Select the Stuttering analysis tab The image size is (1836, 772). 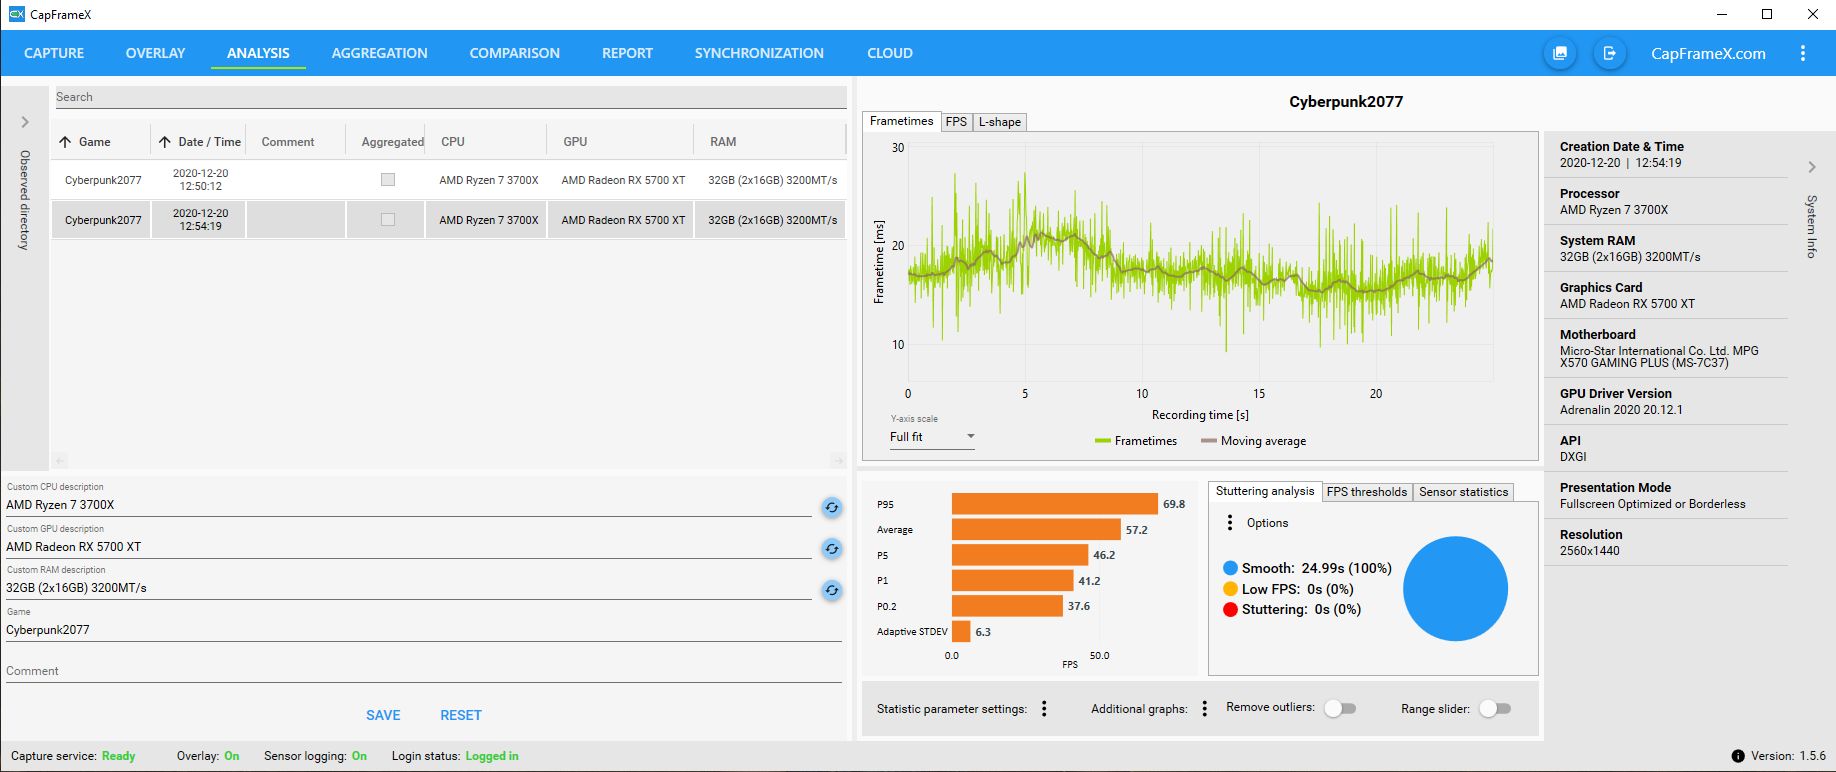tap(1265, 491)
